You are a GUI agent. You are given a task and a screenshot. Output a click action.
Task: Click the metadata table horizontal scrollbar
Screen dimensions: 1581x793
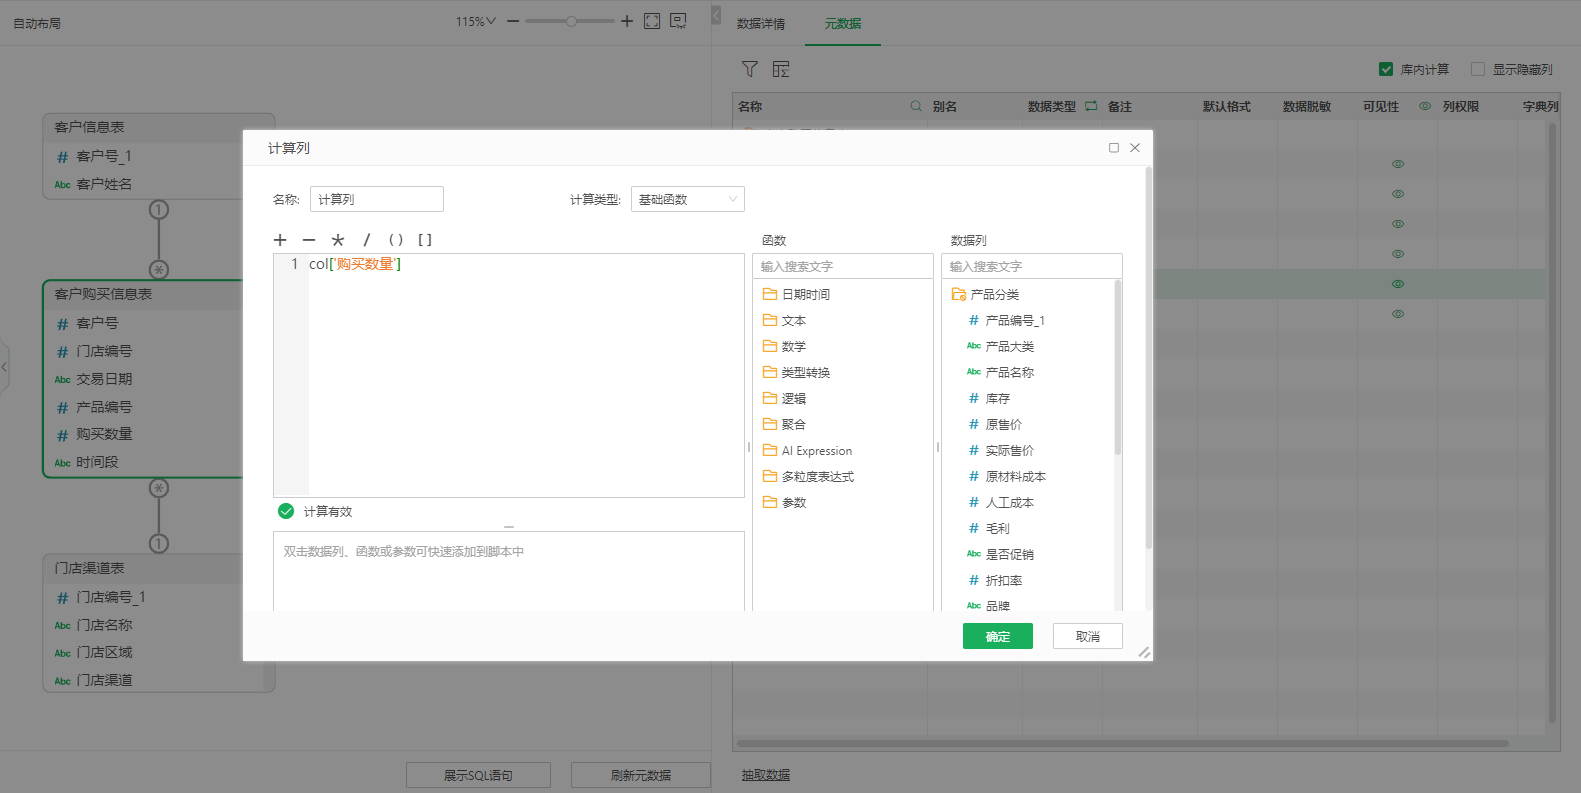[x=1122, y=743]
